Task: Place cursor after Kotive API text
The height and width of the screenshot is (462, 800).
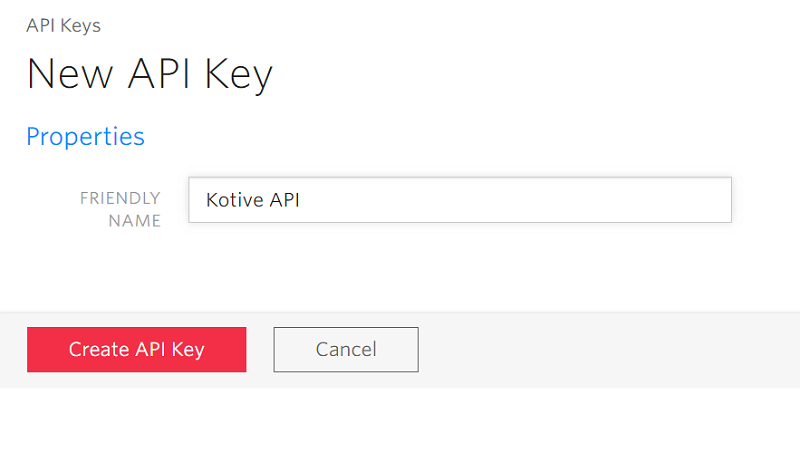Action: pyautogui.click(x=301, y=200)
